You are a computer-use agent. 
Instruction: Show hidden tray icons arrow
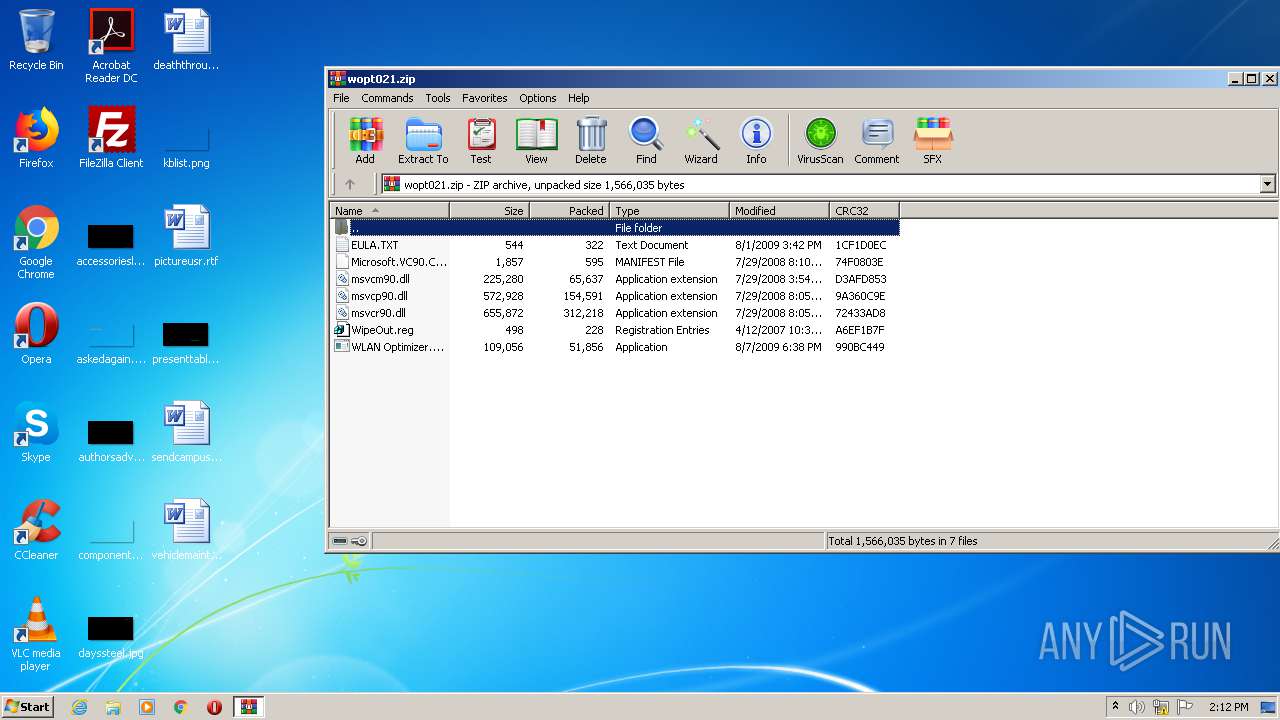[x=1115, y=707]
